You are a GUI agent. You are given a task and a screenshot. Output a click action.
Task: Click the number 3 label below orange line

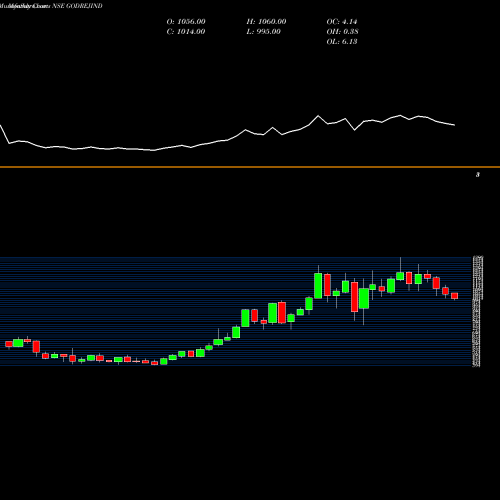click(478, 175)
